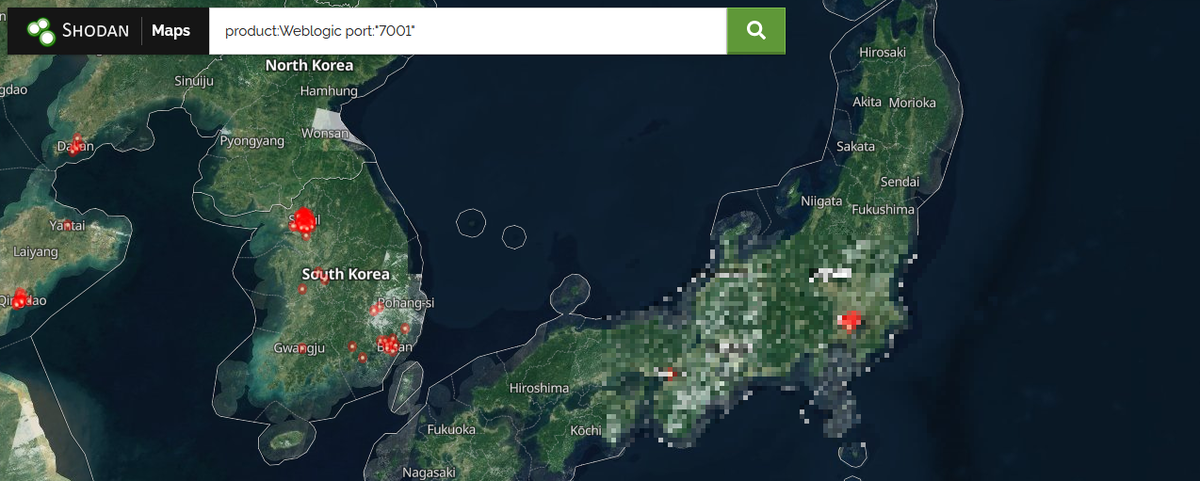Click the Shodan logo icon

pos(41,31)
